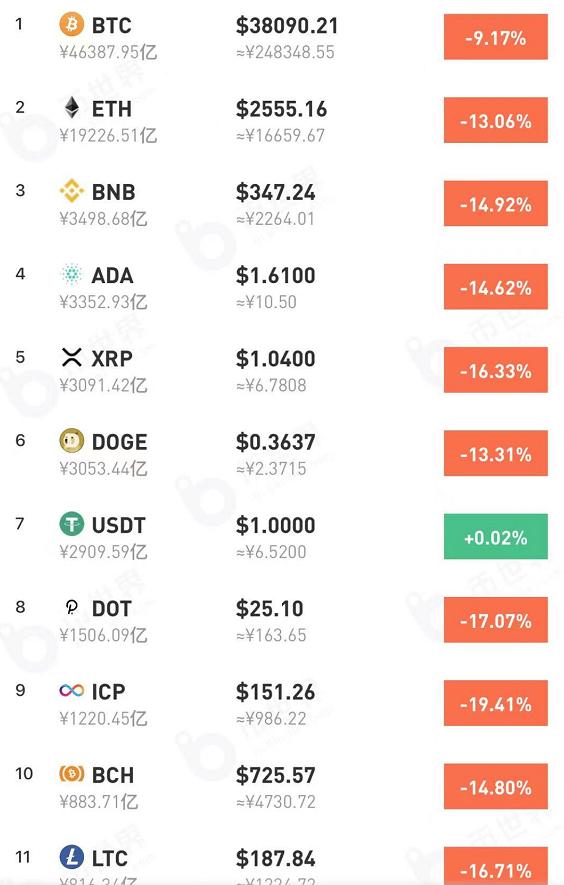Select the Ethereum diamond icon
This screenshot has height=885, width=564.
[72, 108]
